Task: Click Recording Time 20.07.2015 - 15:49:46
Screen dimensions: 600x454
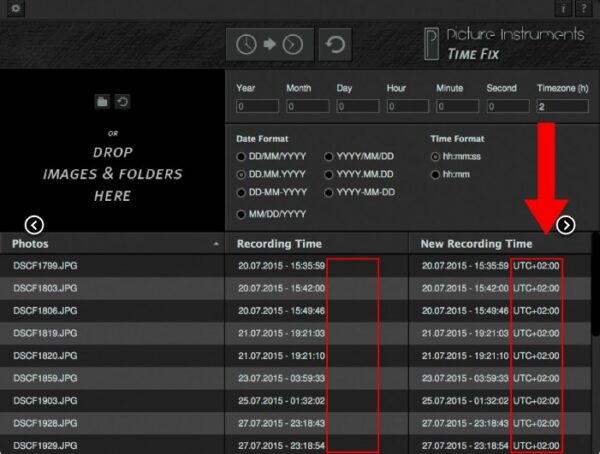Action: click(x=281, y=310)
